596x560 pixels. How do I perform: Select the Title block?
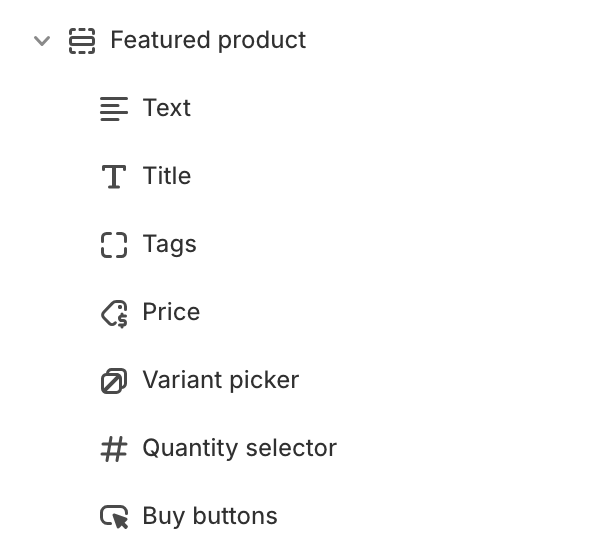tap(166, 176)
